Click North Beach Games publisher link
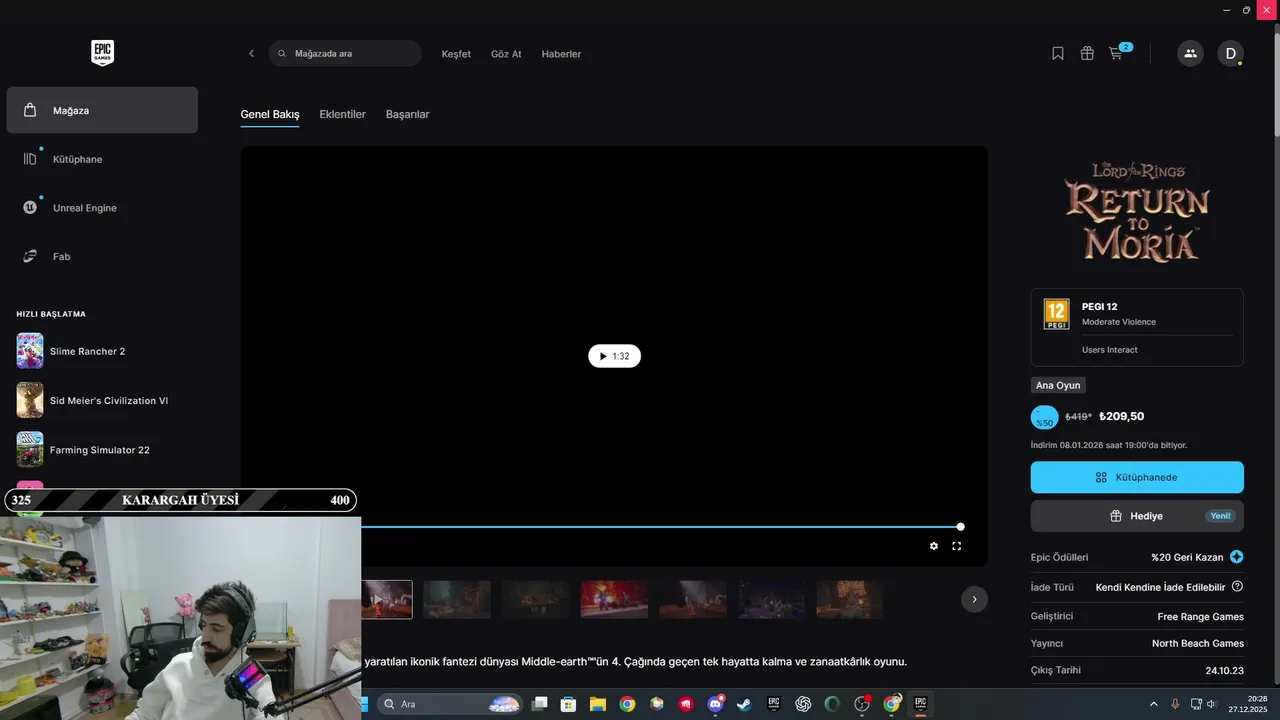1280x720 pixels. point(1197,643)
